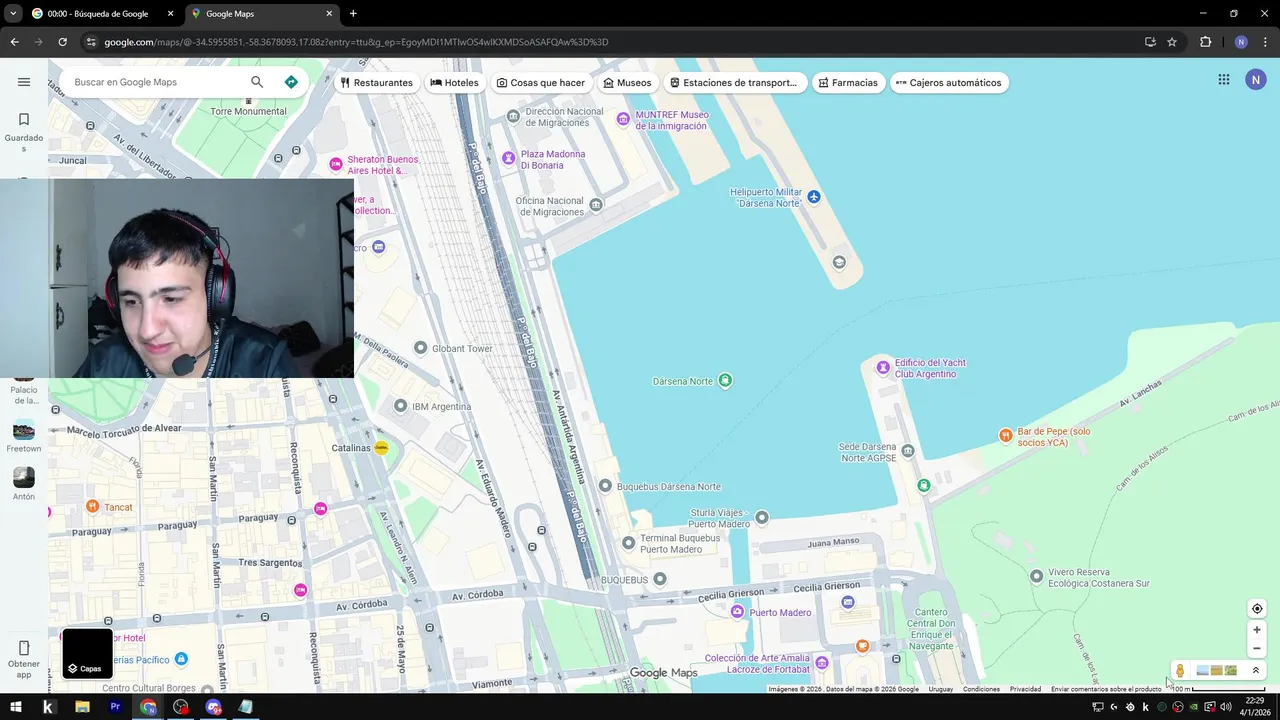Click the address bar URL
This screenshot has width=1280, height=720.
coord(356,42)
